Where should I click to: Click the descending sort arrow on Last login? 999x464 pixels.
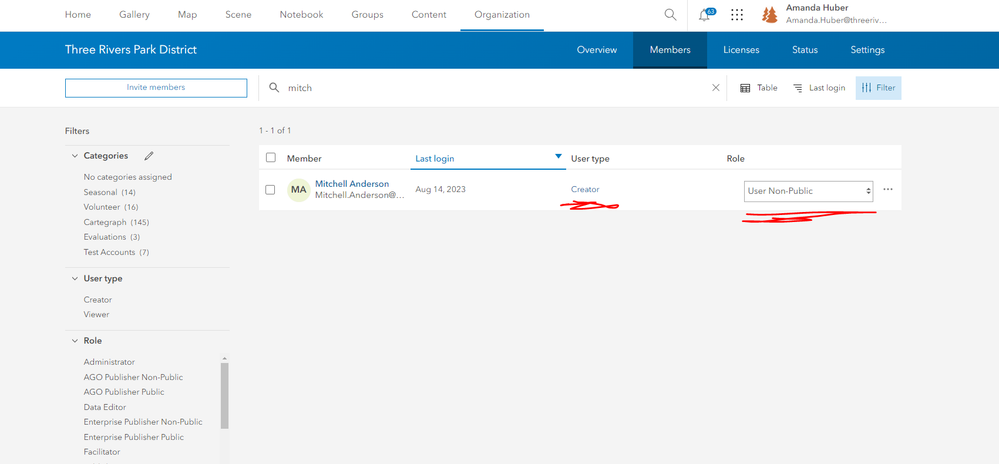pos(558,157)
